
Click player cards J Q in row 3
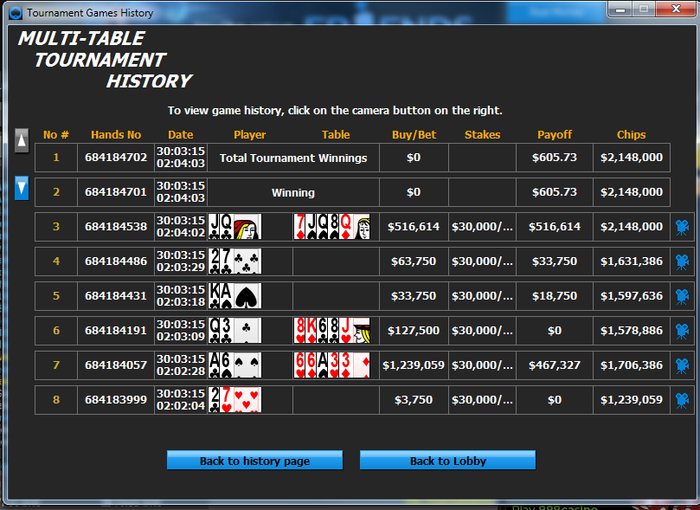pyautogui.click(x=235, y=226)
